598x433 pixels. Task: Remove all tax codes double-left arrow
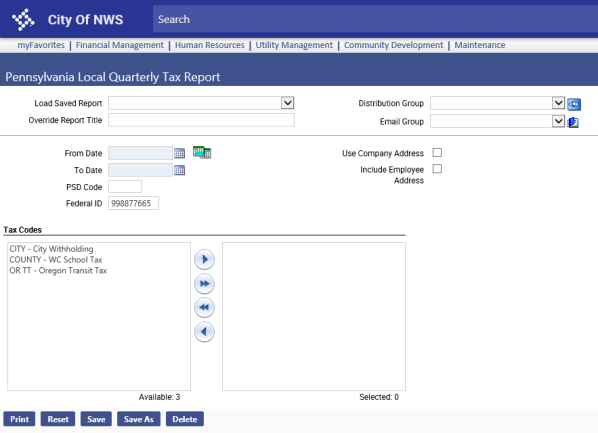(204, 307)
